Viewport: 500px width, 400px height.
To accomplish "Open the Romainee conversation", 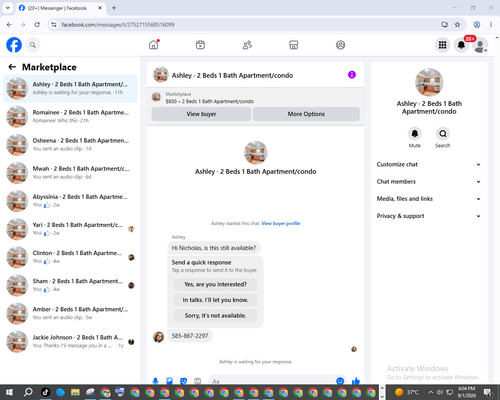I will coord(70,117).
